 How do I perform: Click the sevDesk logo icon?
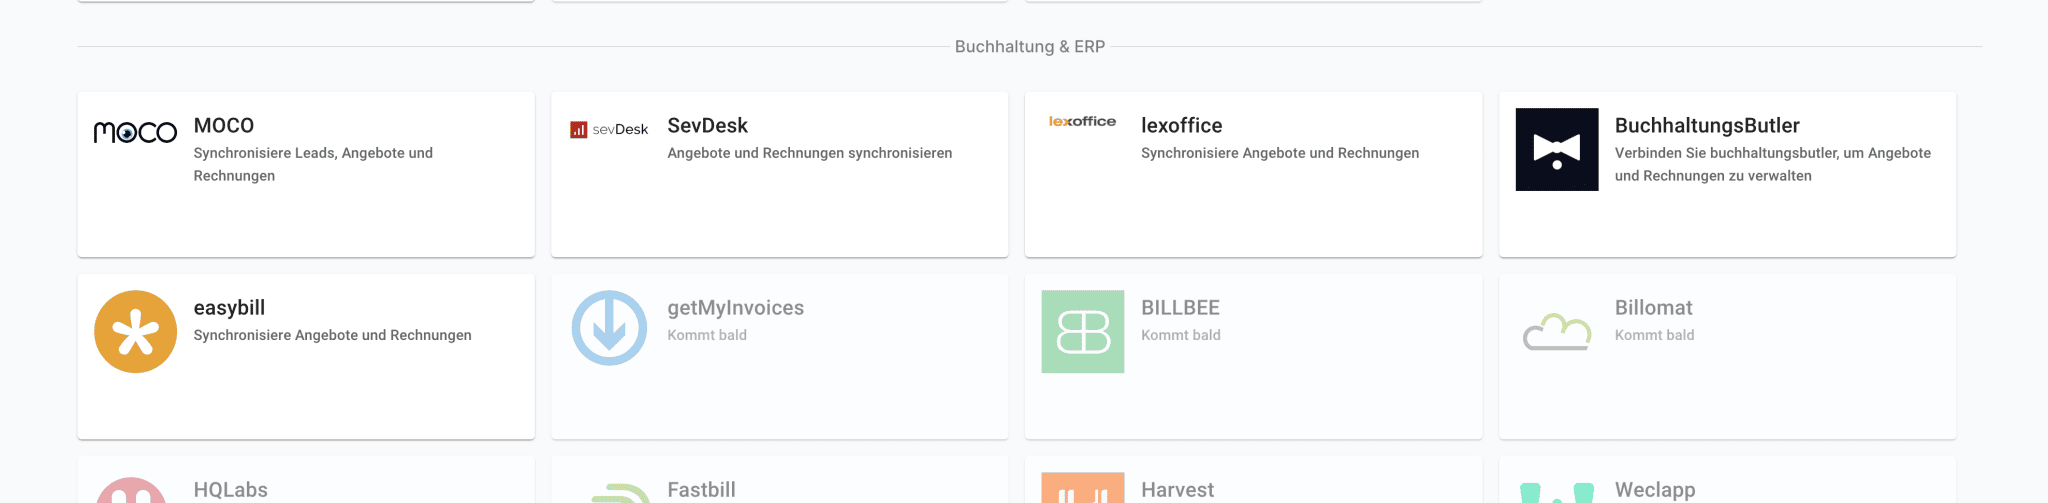tap(609, 129)
